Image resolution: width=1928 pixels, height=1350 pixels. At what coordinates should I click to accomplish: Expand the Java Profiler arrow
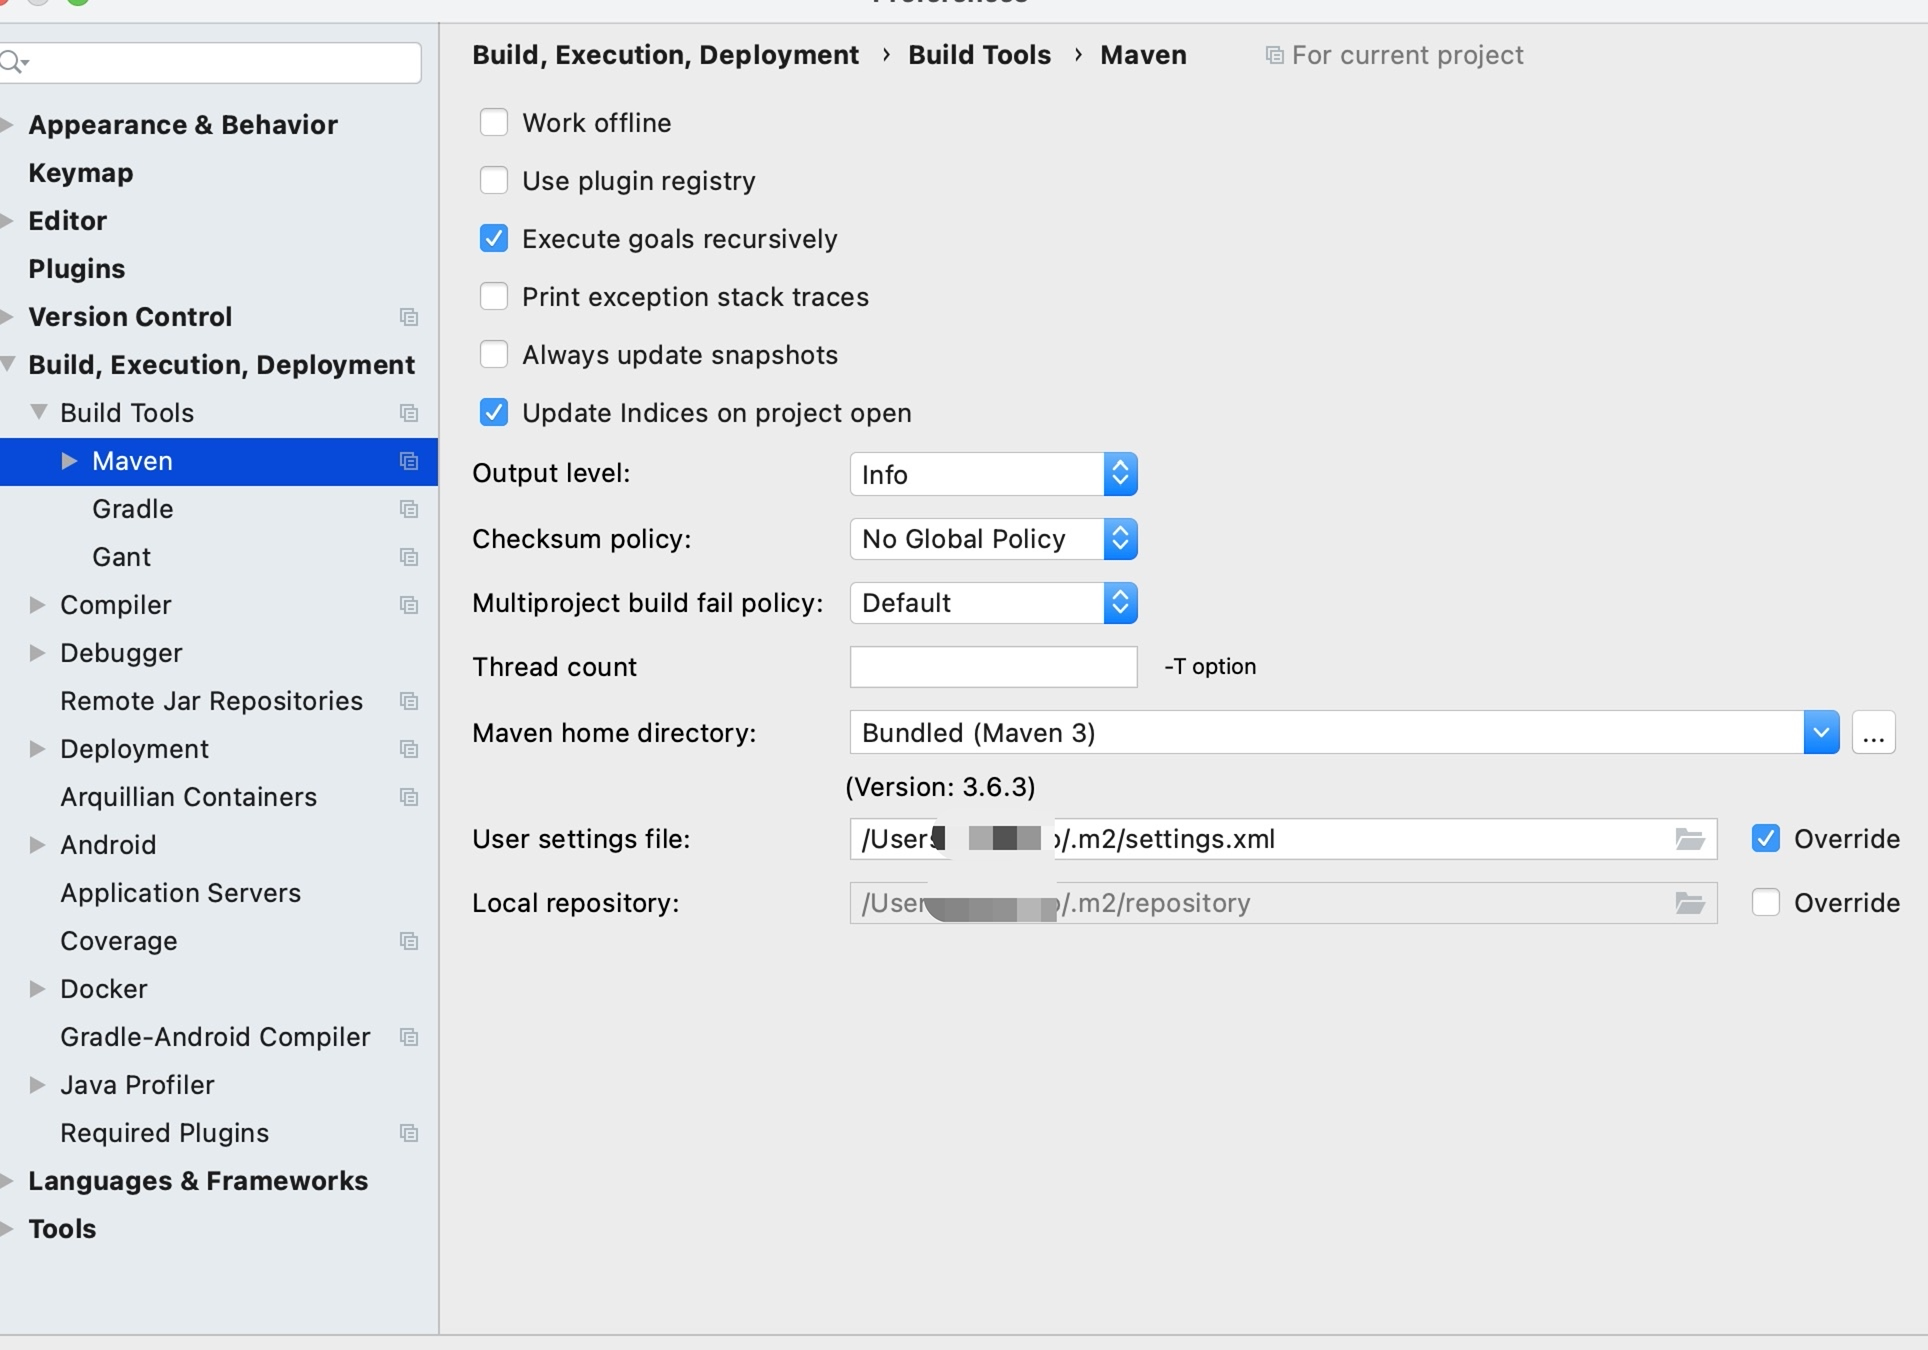tap(37, 1085)
